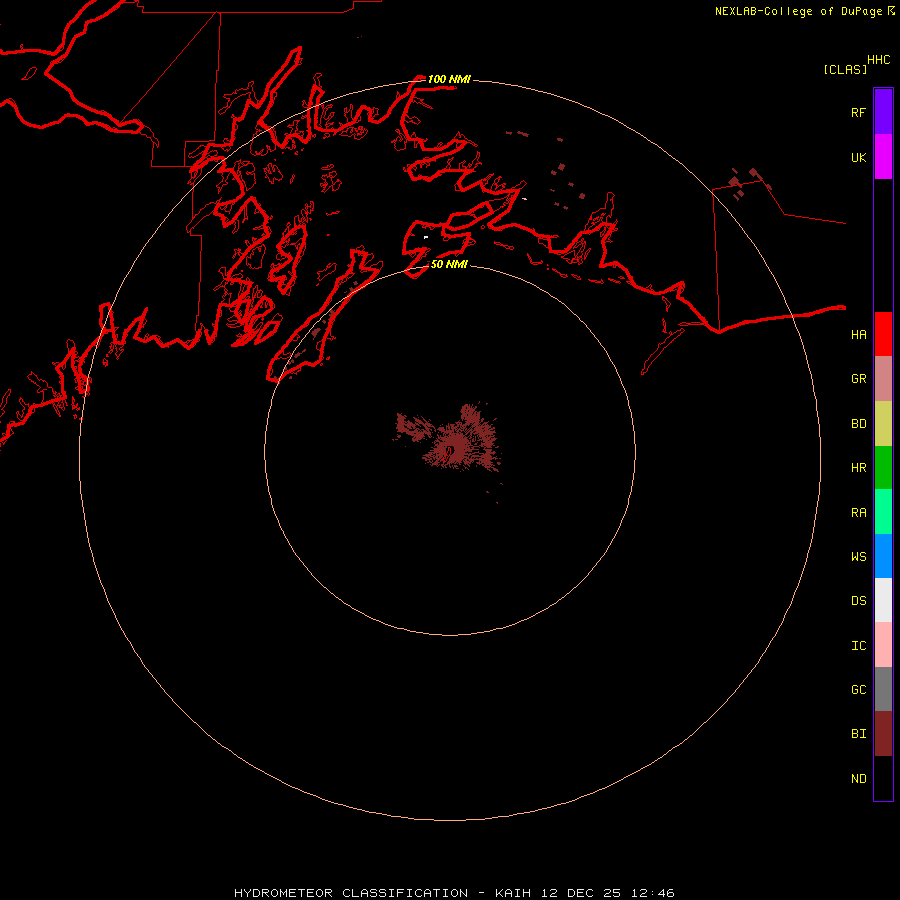Click the 100 NMI range ring label
The width and height of the screenshot is (900, 900).
click(449, 79)
